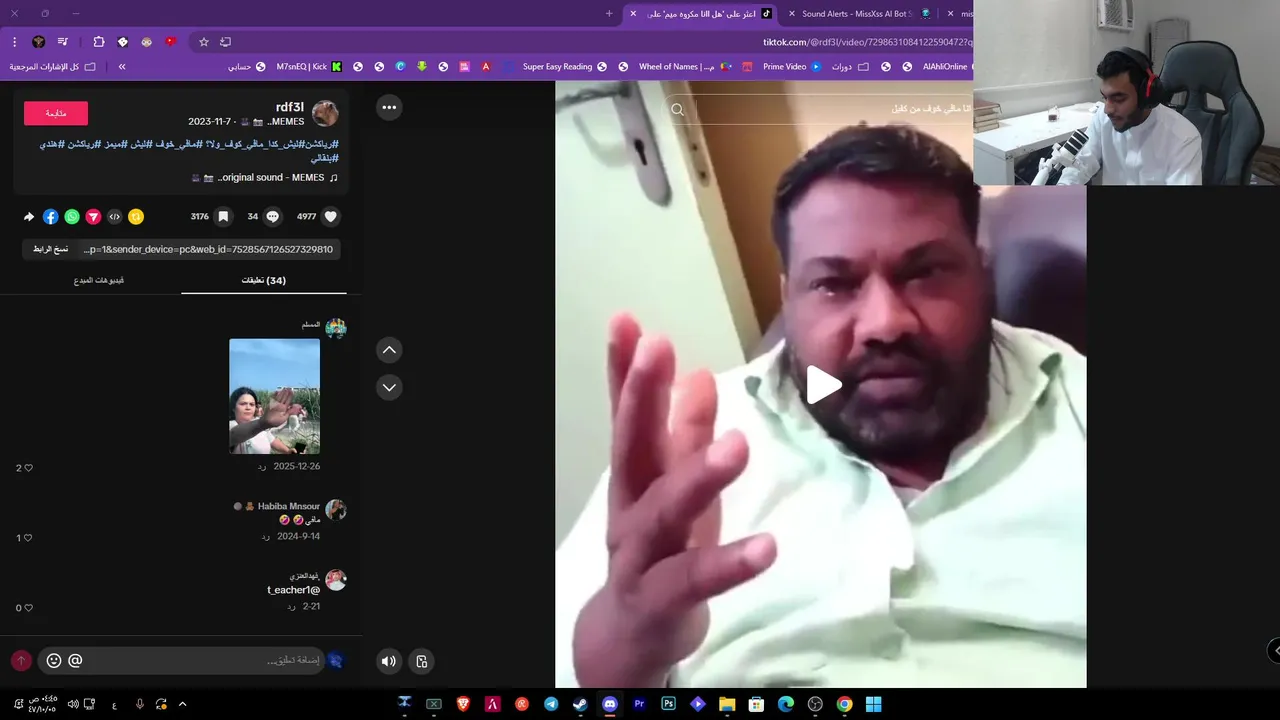Repost using the yellow repost icon

coord(136,216)
